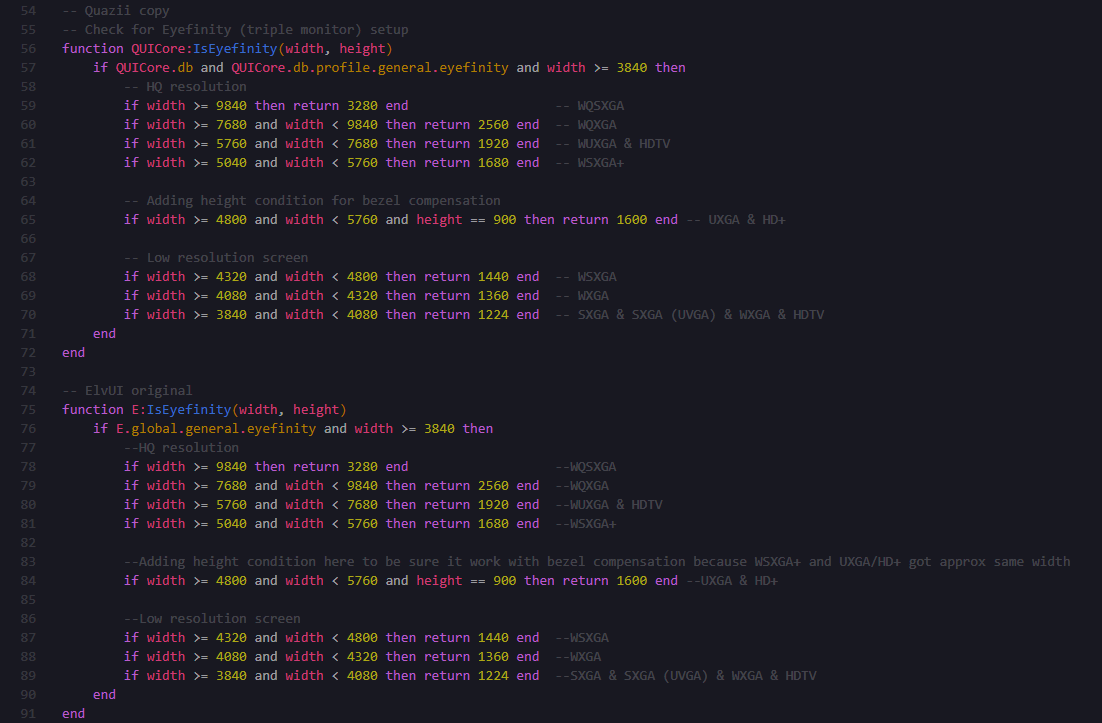Screen dimensions: 1102x723
Task: Click value 1440 on line 68
Action: pos(493,276)
